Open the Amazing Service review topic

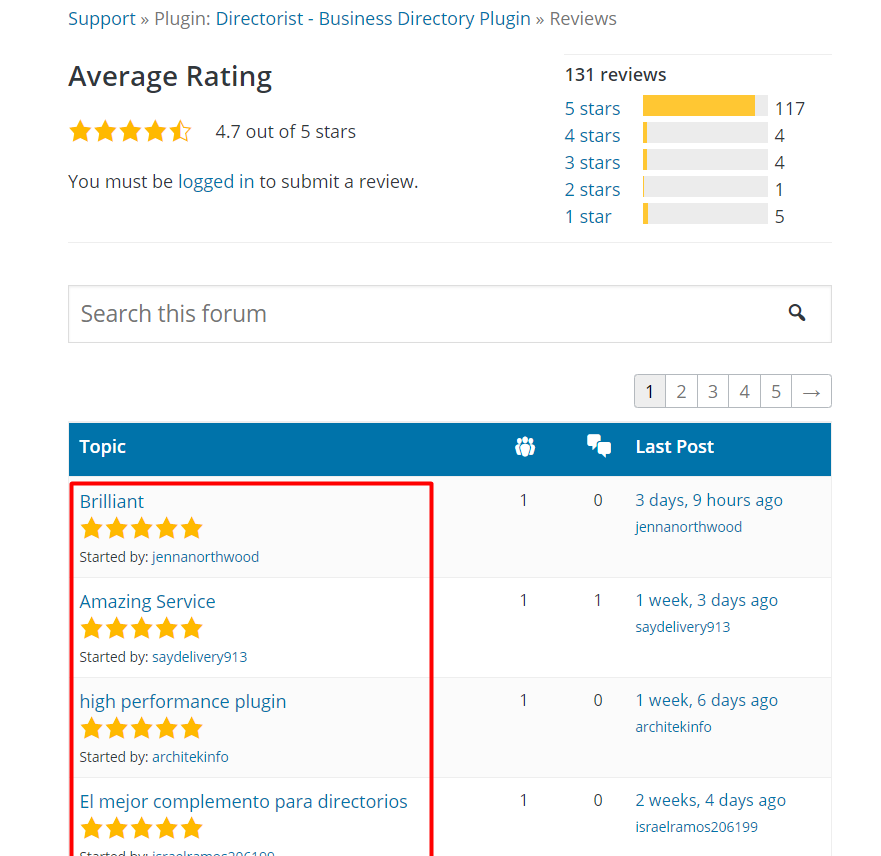point(147,602)
